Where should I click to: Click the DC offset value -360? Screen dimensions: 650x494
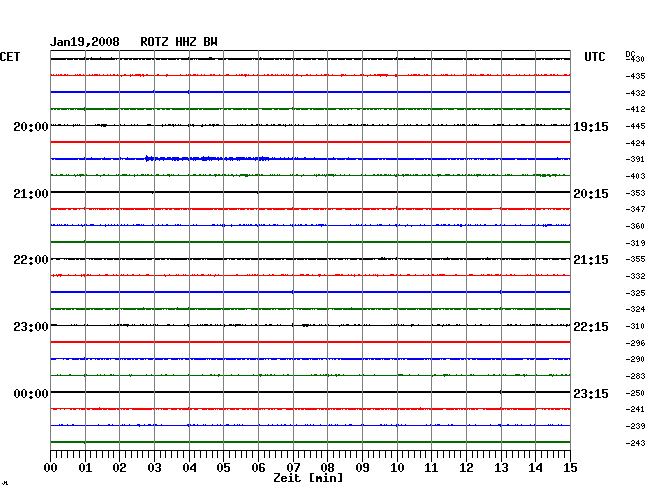pos(635,226)
